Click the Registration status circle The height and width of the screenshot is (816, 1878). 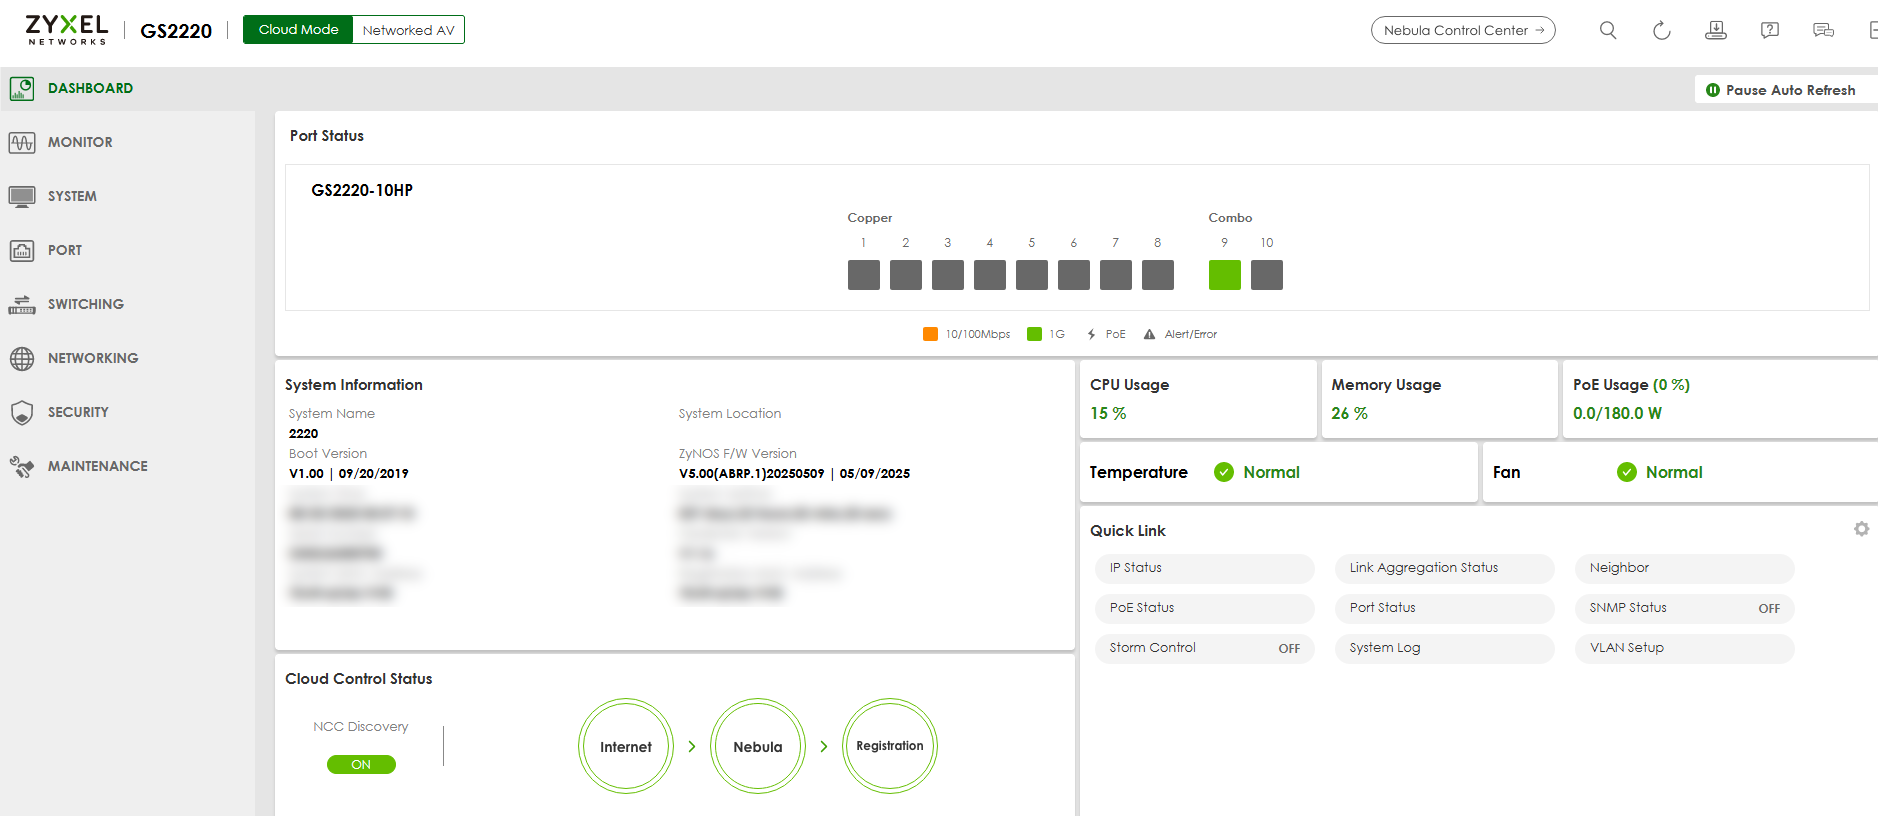coord(890,746)
